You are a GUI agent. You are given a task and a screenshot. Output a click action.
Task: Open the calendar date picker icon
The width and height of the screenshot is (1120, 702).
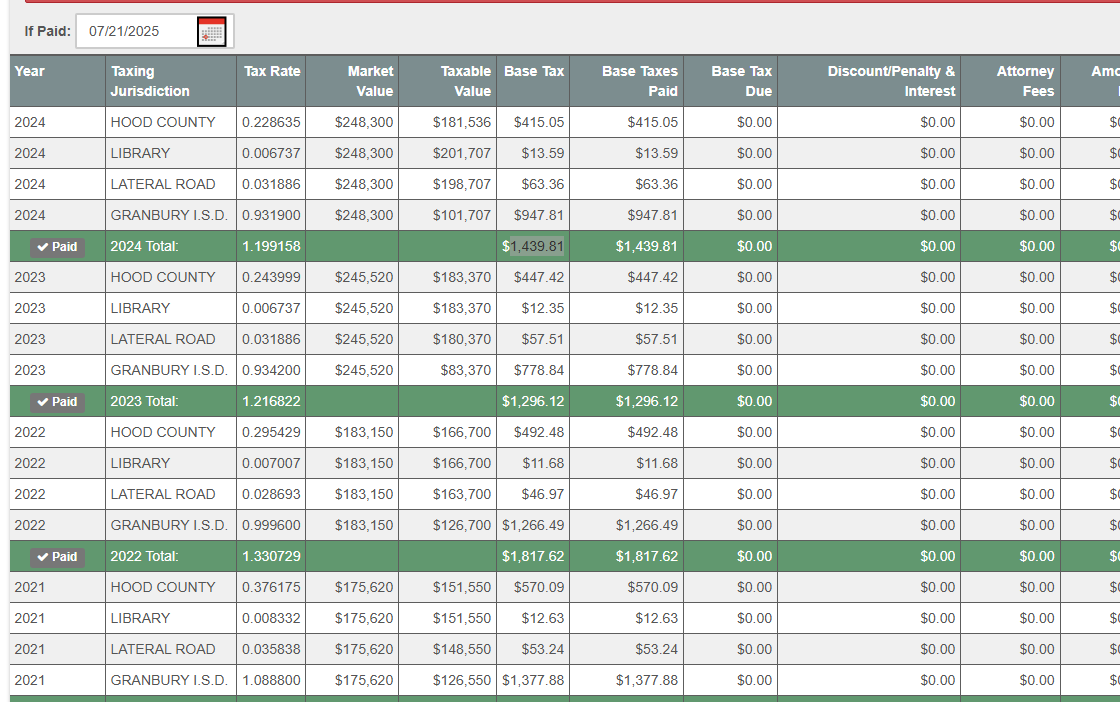211,32
